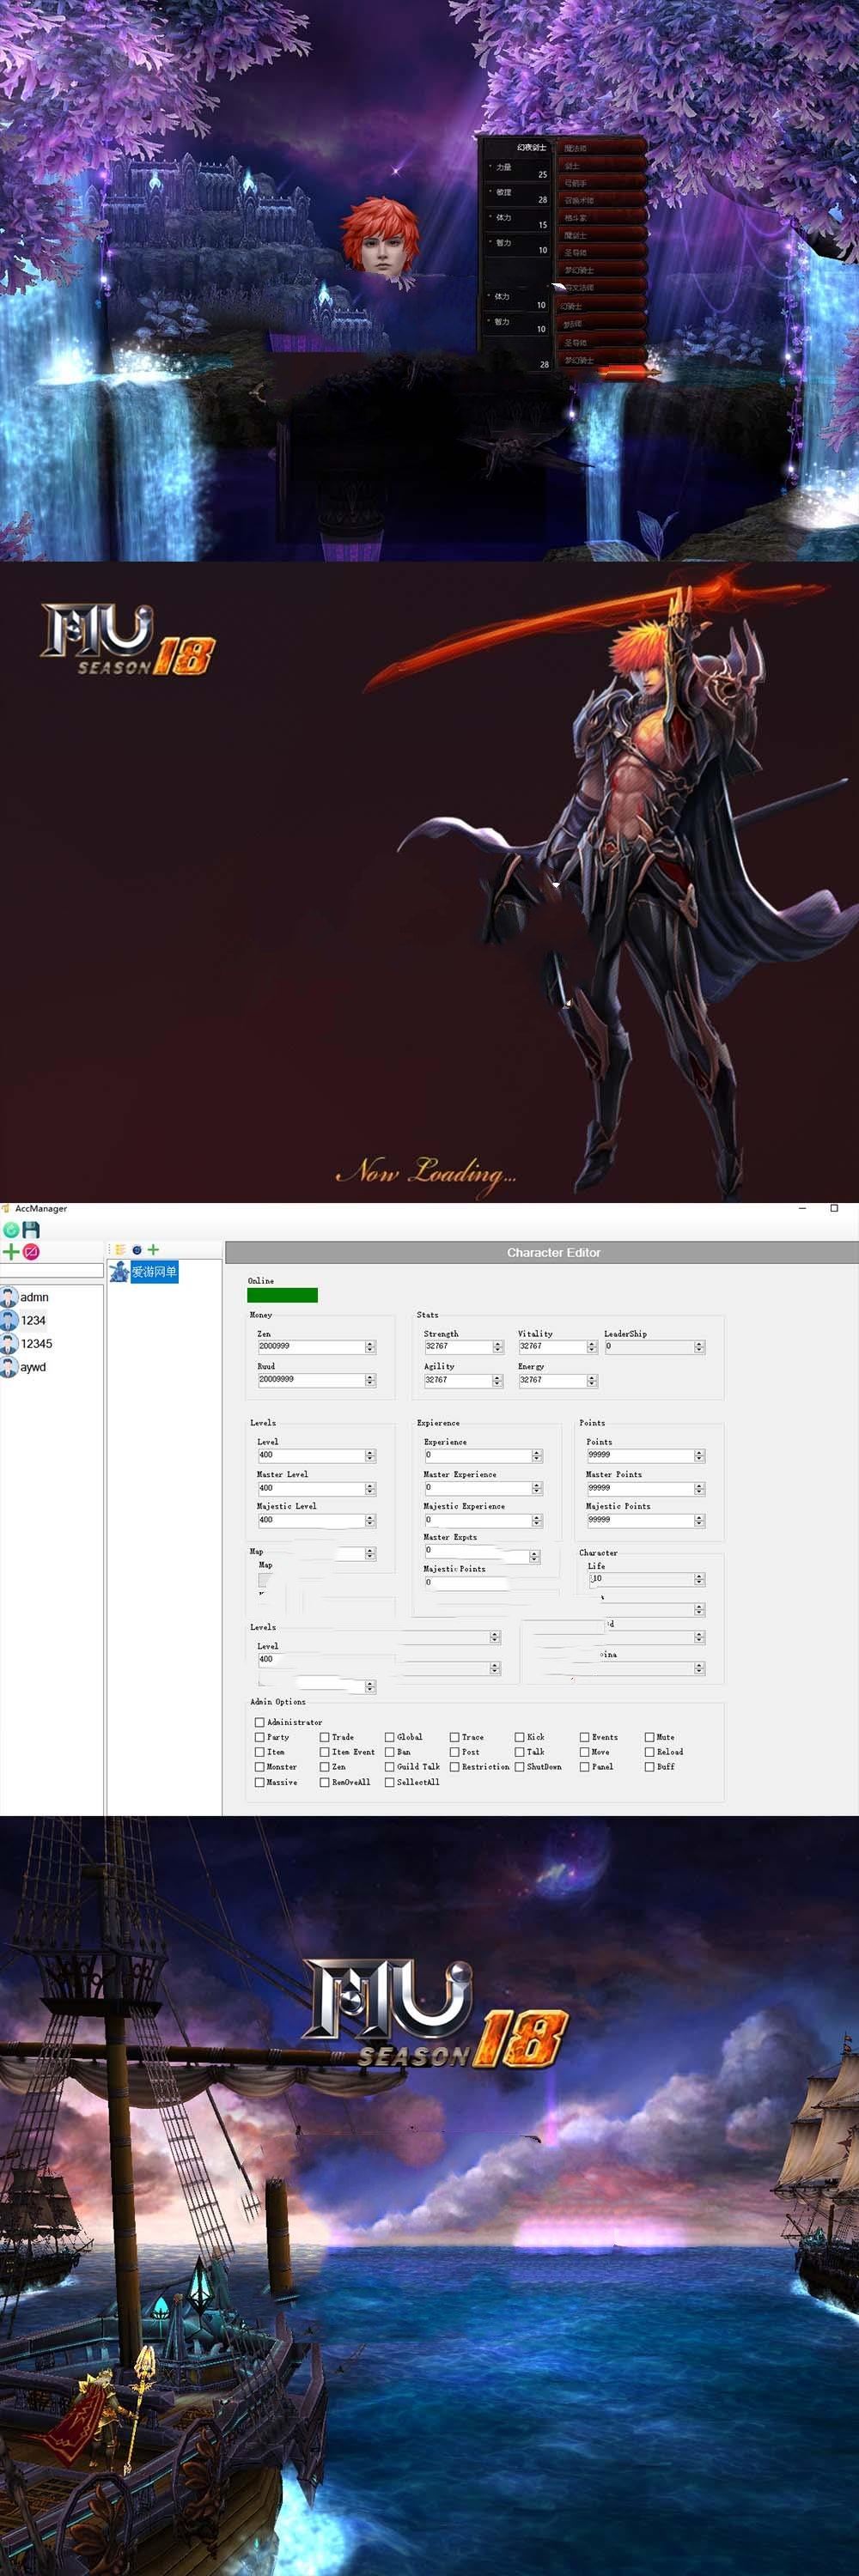
Task: Choose the 格斗家 class button
Action: pyautogui.click(x=598, y=218)
